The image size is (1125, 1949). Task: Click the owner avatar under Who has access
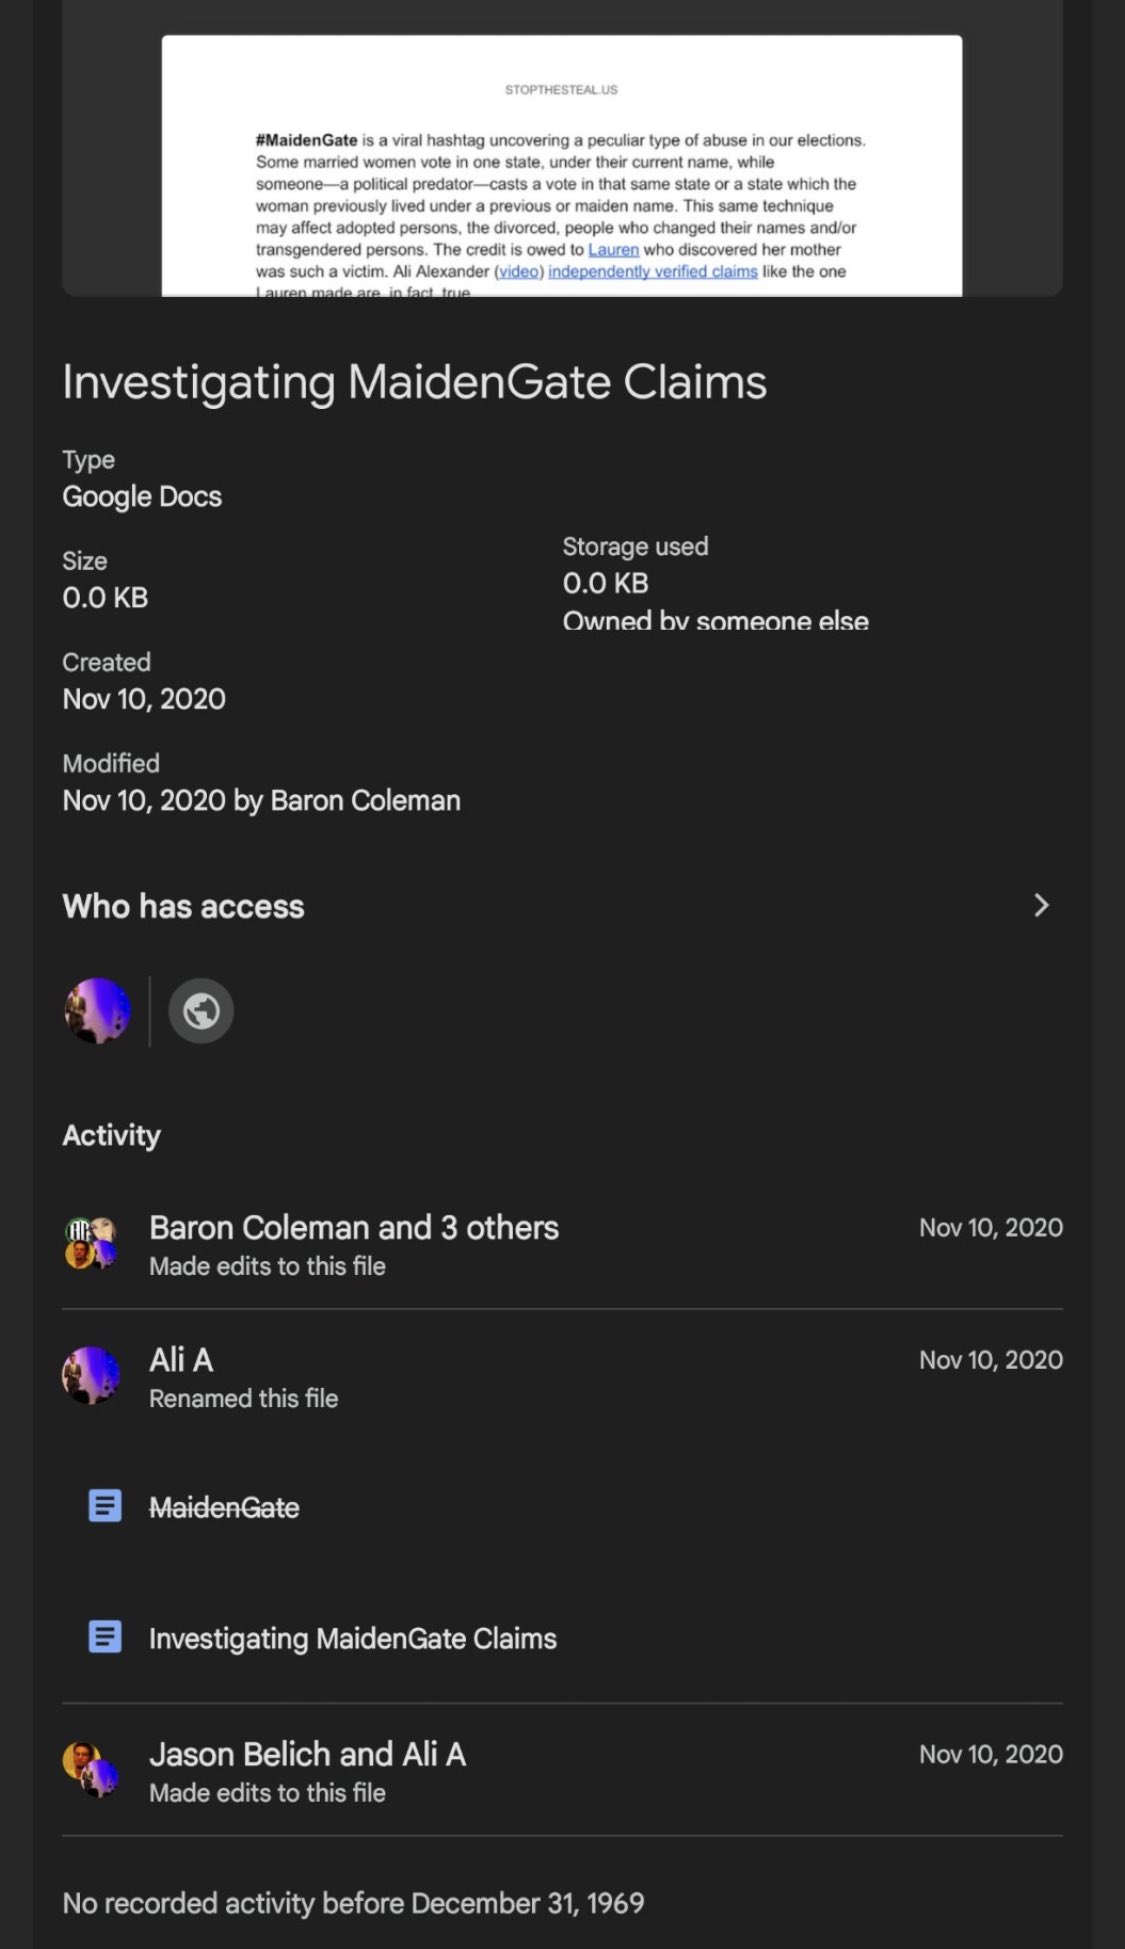(x=98, y=1011)
